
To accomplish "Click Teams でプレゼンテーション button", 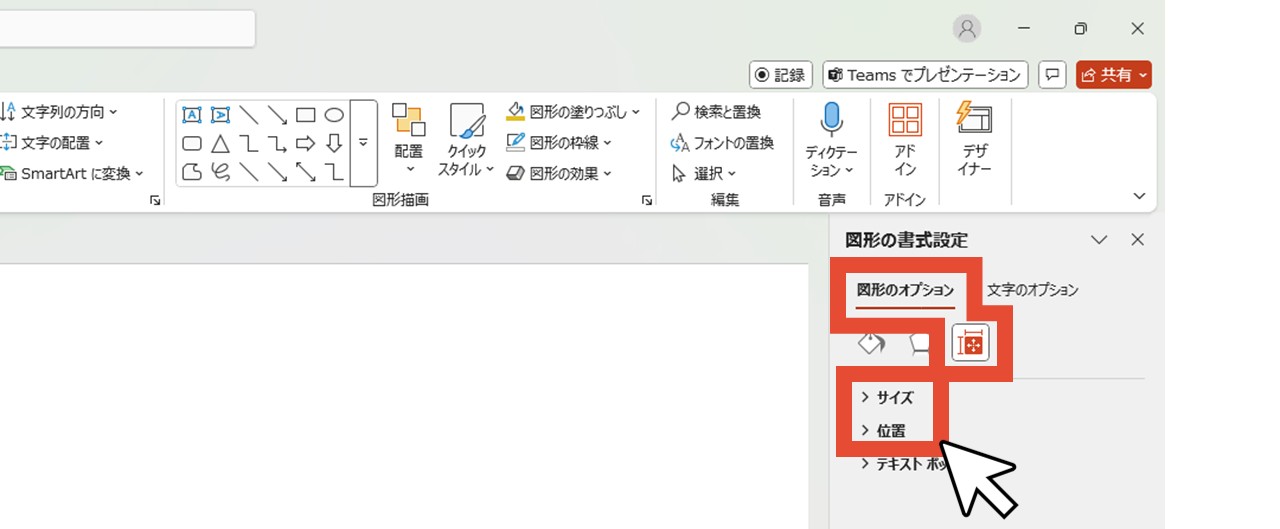I will [925, 75].
